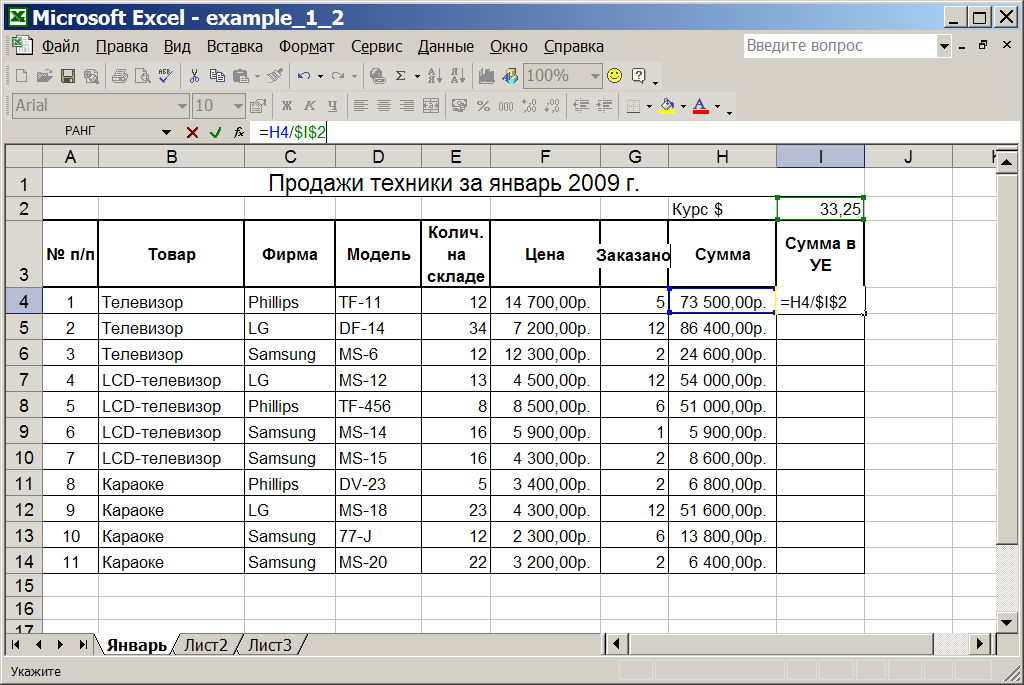
Task: Open the Файл menu
Action: (x=61, y=47)
